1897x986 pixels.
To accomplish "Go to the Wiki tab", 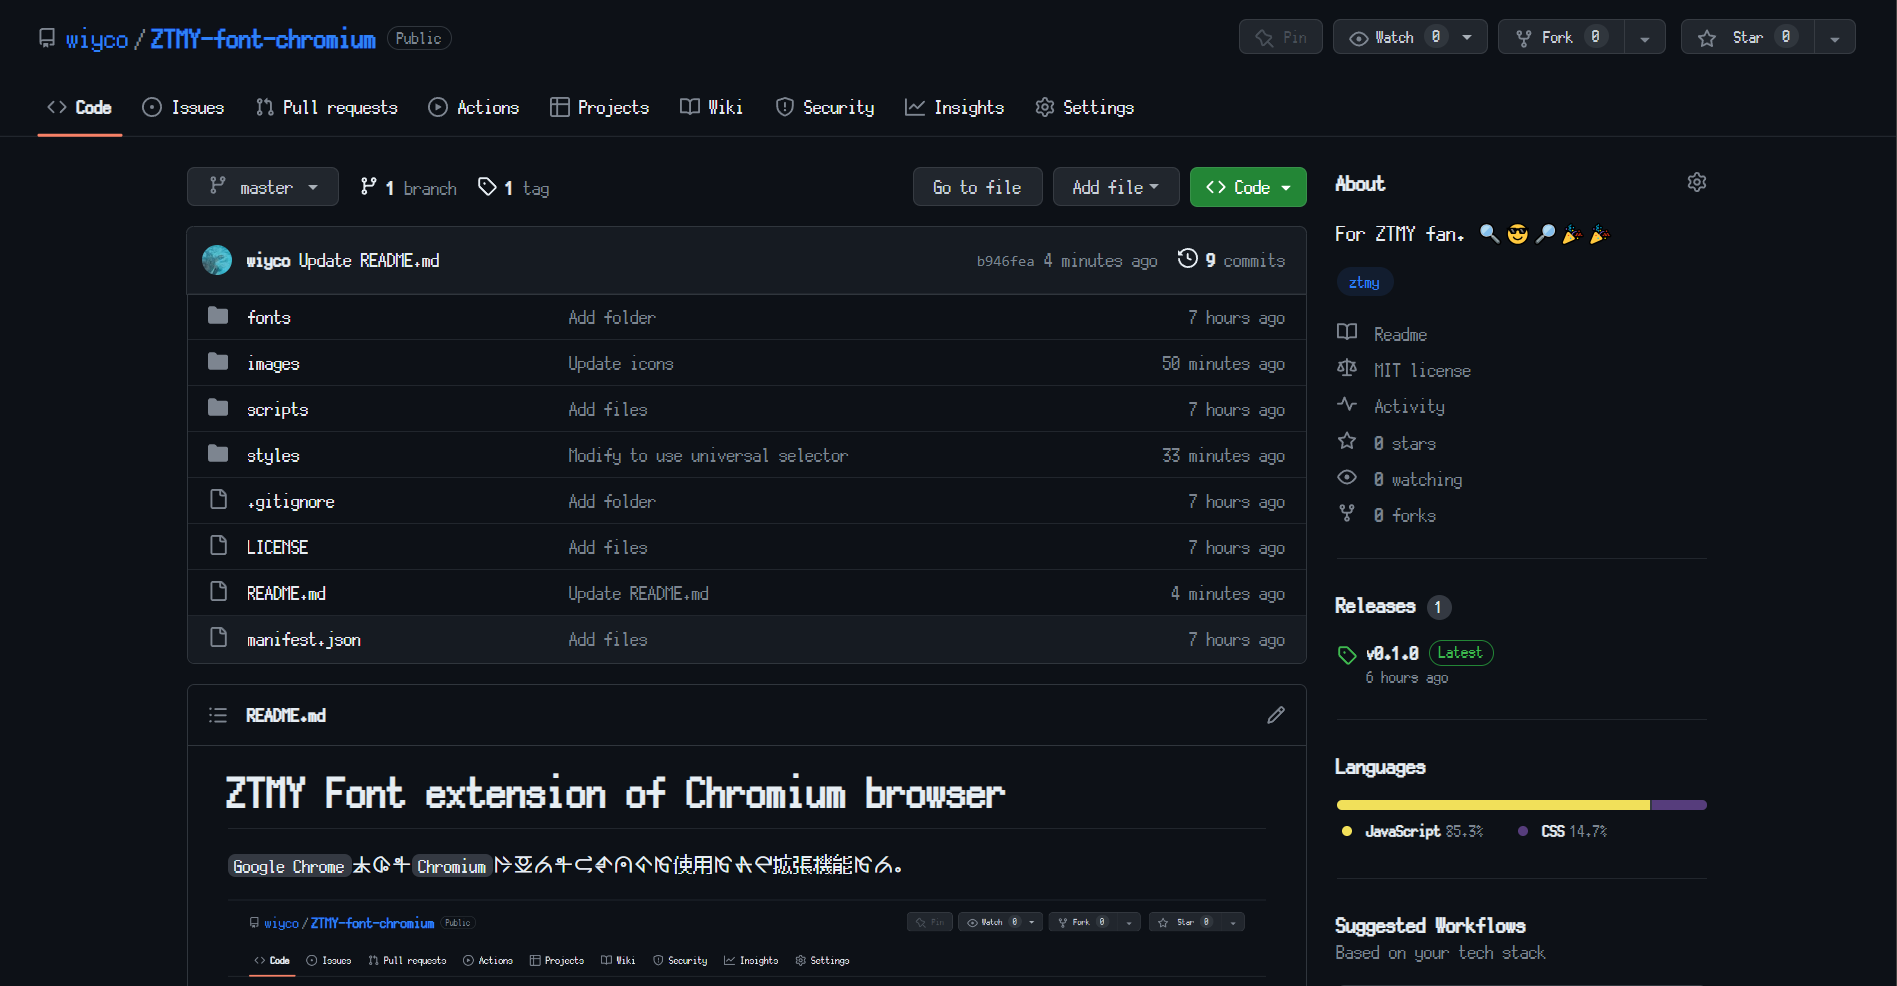I will tap(712, 107).
